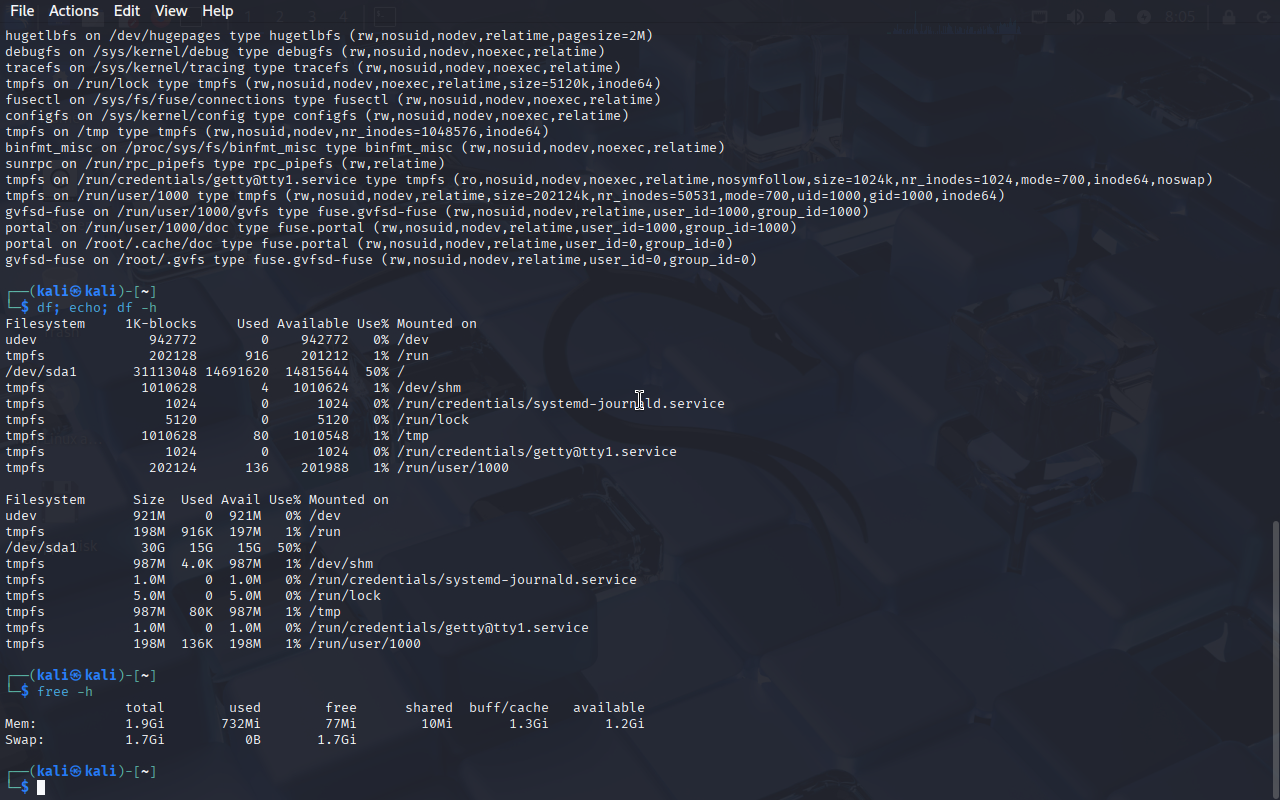The width and height of the screenshot is (1280, 800).
Task: Click the empty prompt line with the cursor block
Action: [x=25, y=787]
